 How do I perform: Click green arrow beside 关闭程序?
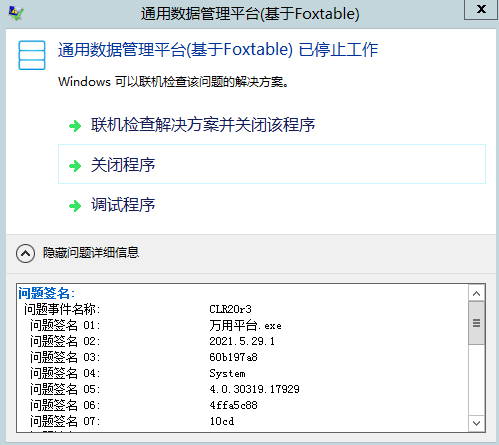click(x=75, y=166)
